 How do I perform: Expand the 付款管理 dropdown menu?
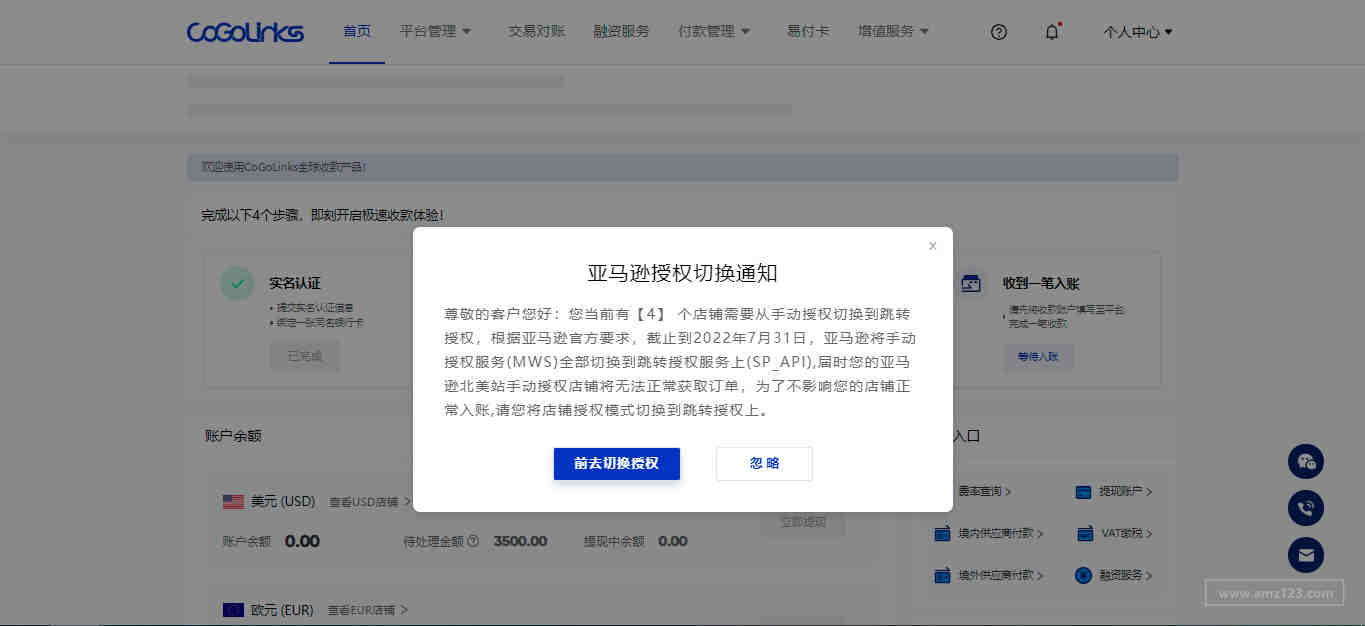pyautogui.click(x=714, y=32)
